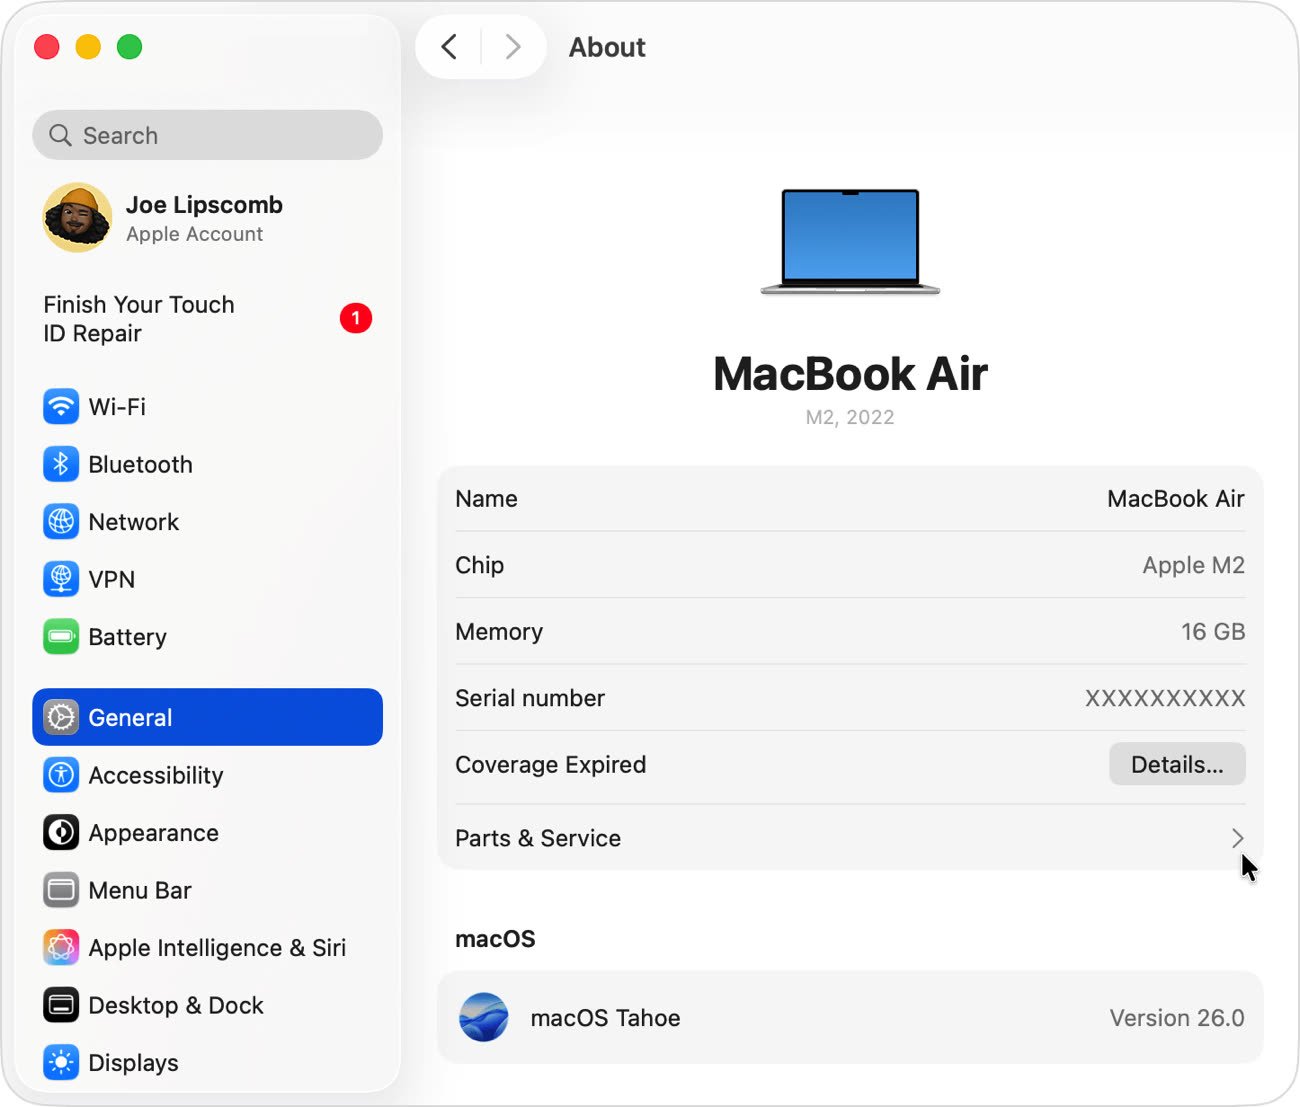Click the large MacBook Air heading
The image size is (1300, 1107).
850,374
